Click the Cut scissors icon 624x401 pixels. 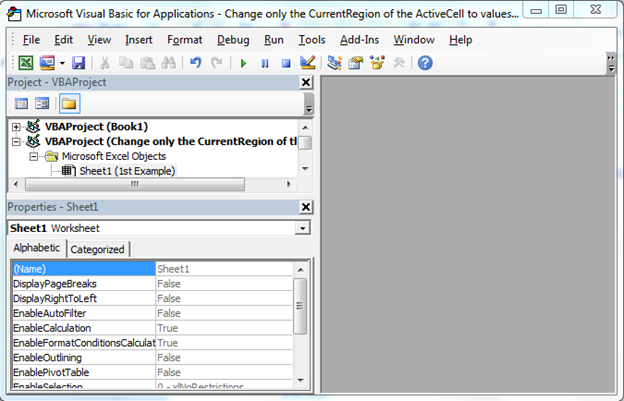105,63
